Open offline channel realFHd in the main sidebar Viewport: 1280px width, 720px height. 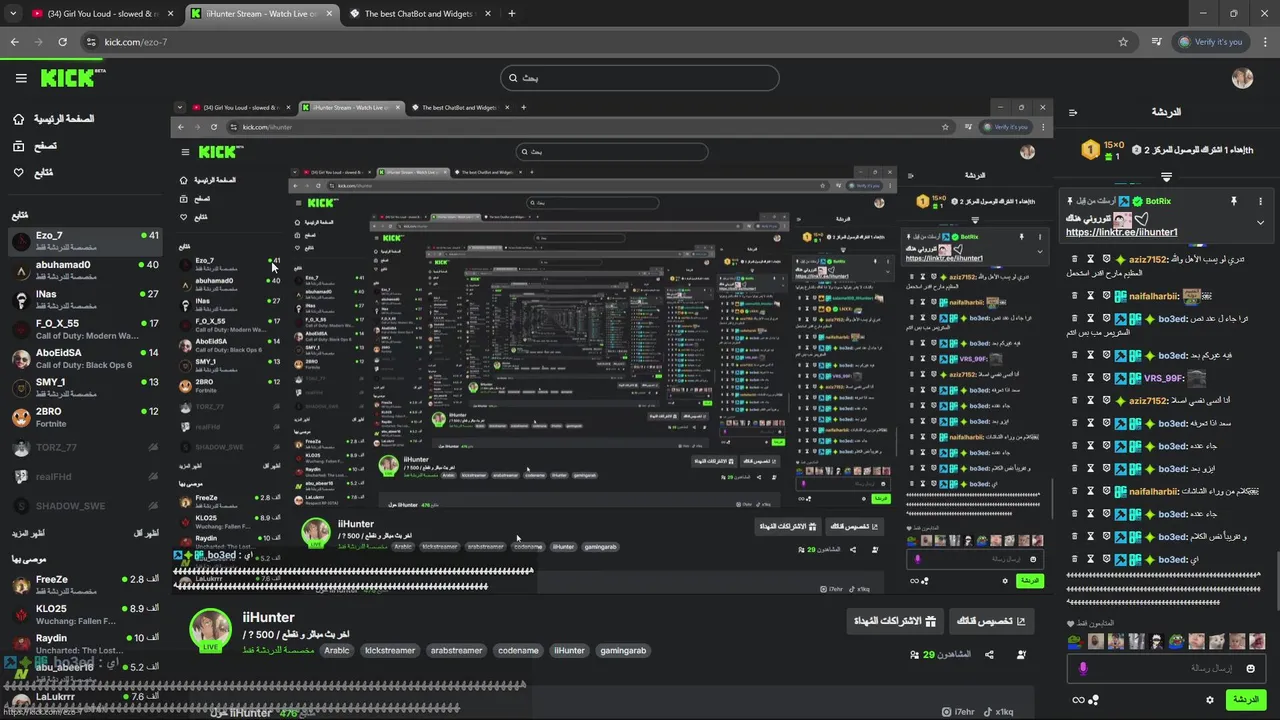(x=85, y=476)
